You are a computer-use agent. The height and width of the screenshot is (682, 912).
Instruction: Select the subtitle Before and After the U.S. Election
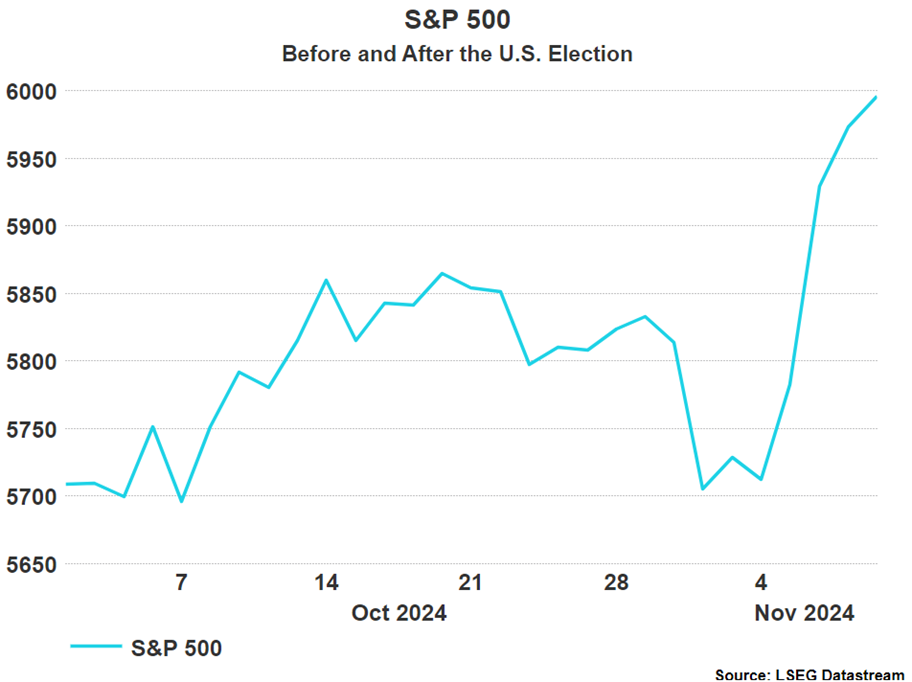(x=457, y=54)
